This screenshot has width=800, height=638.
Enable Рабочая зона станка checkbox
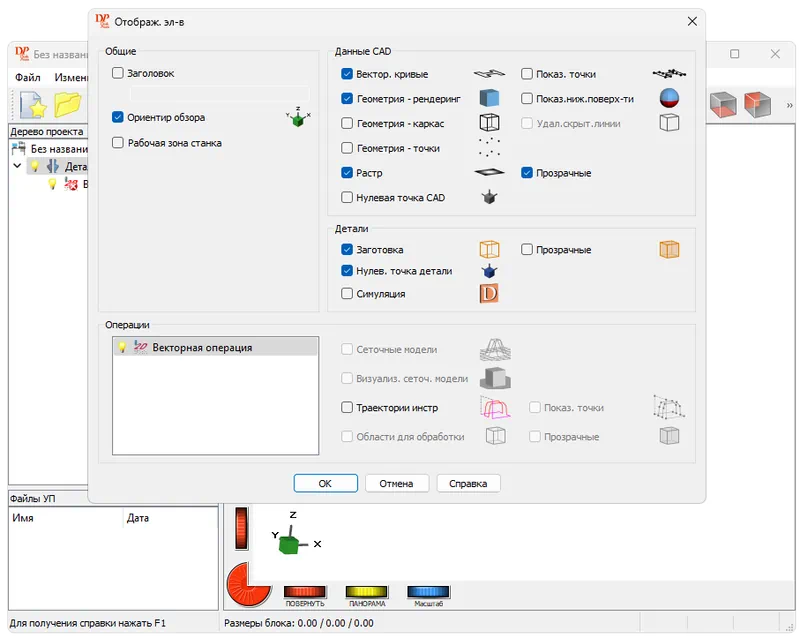[x=118, y=142]
